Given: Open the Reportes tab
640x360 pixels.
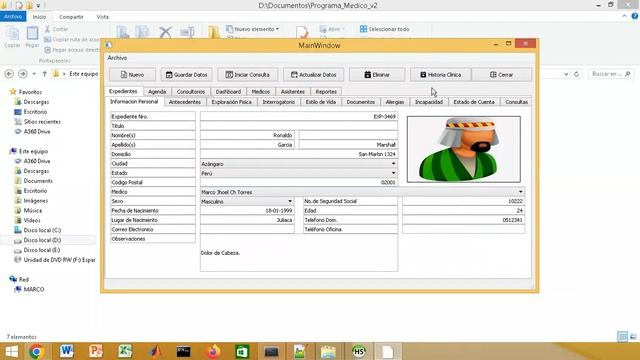Looking at the screenshot, I should coord(326,92).
